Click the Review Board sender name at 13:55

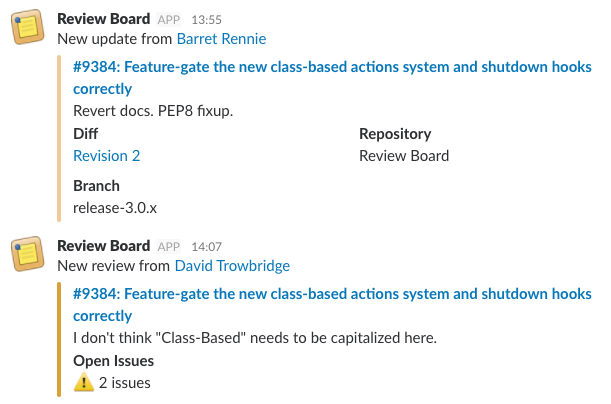(x=104, y=19)
